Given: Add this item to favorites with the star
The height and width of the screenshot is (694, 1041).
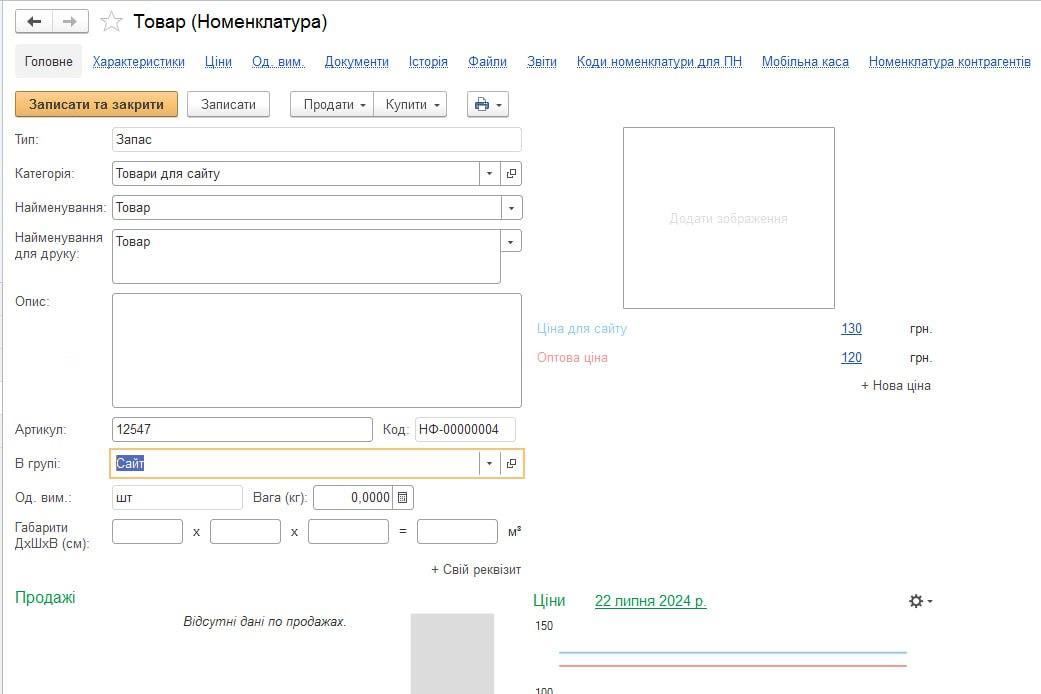Looking at the screenshot, I should pyautogui.click(x=111, y=22).
